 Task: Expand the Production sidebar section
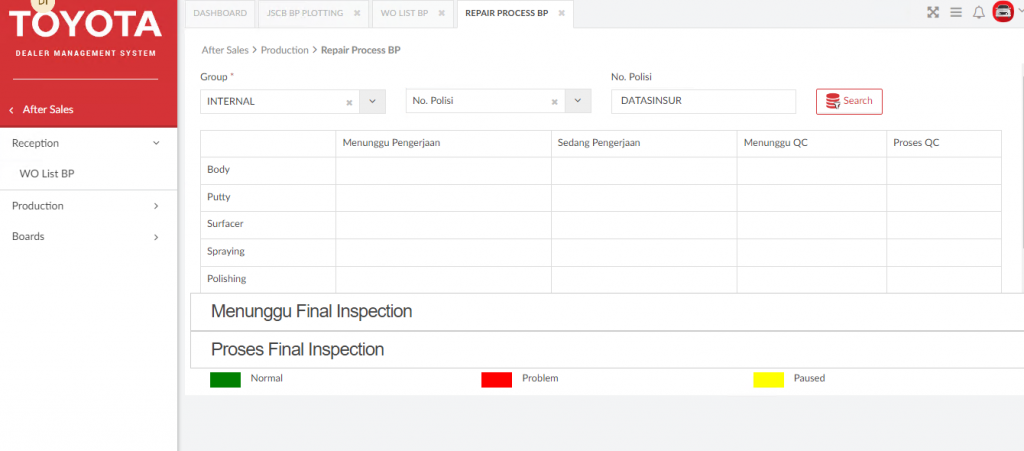click(156, 206)
